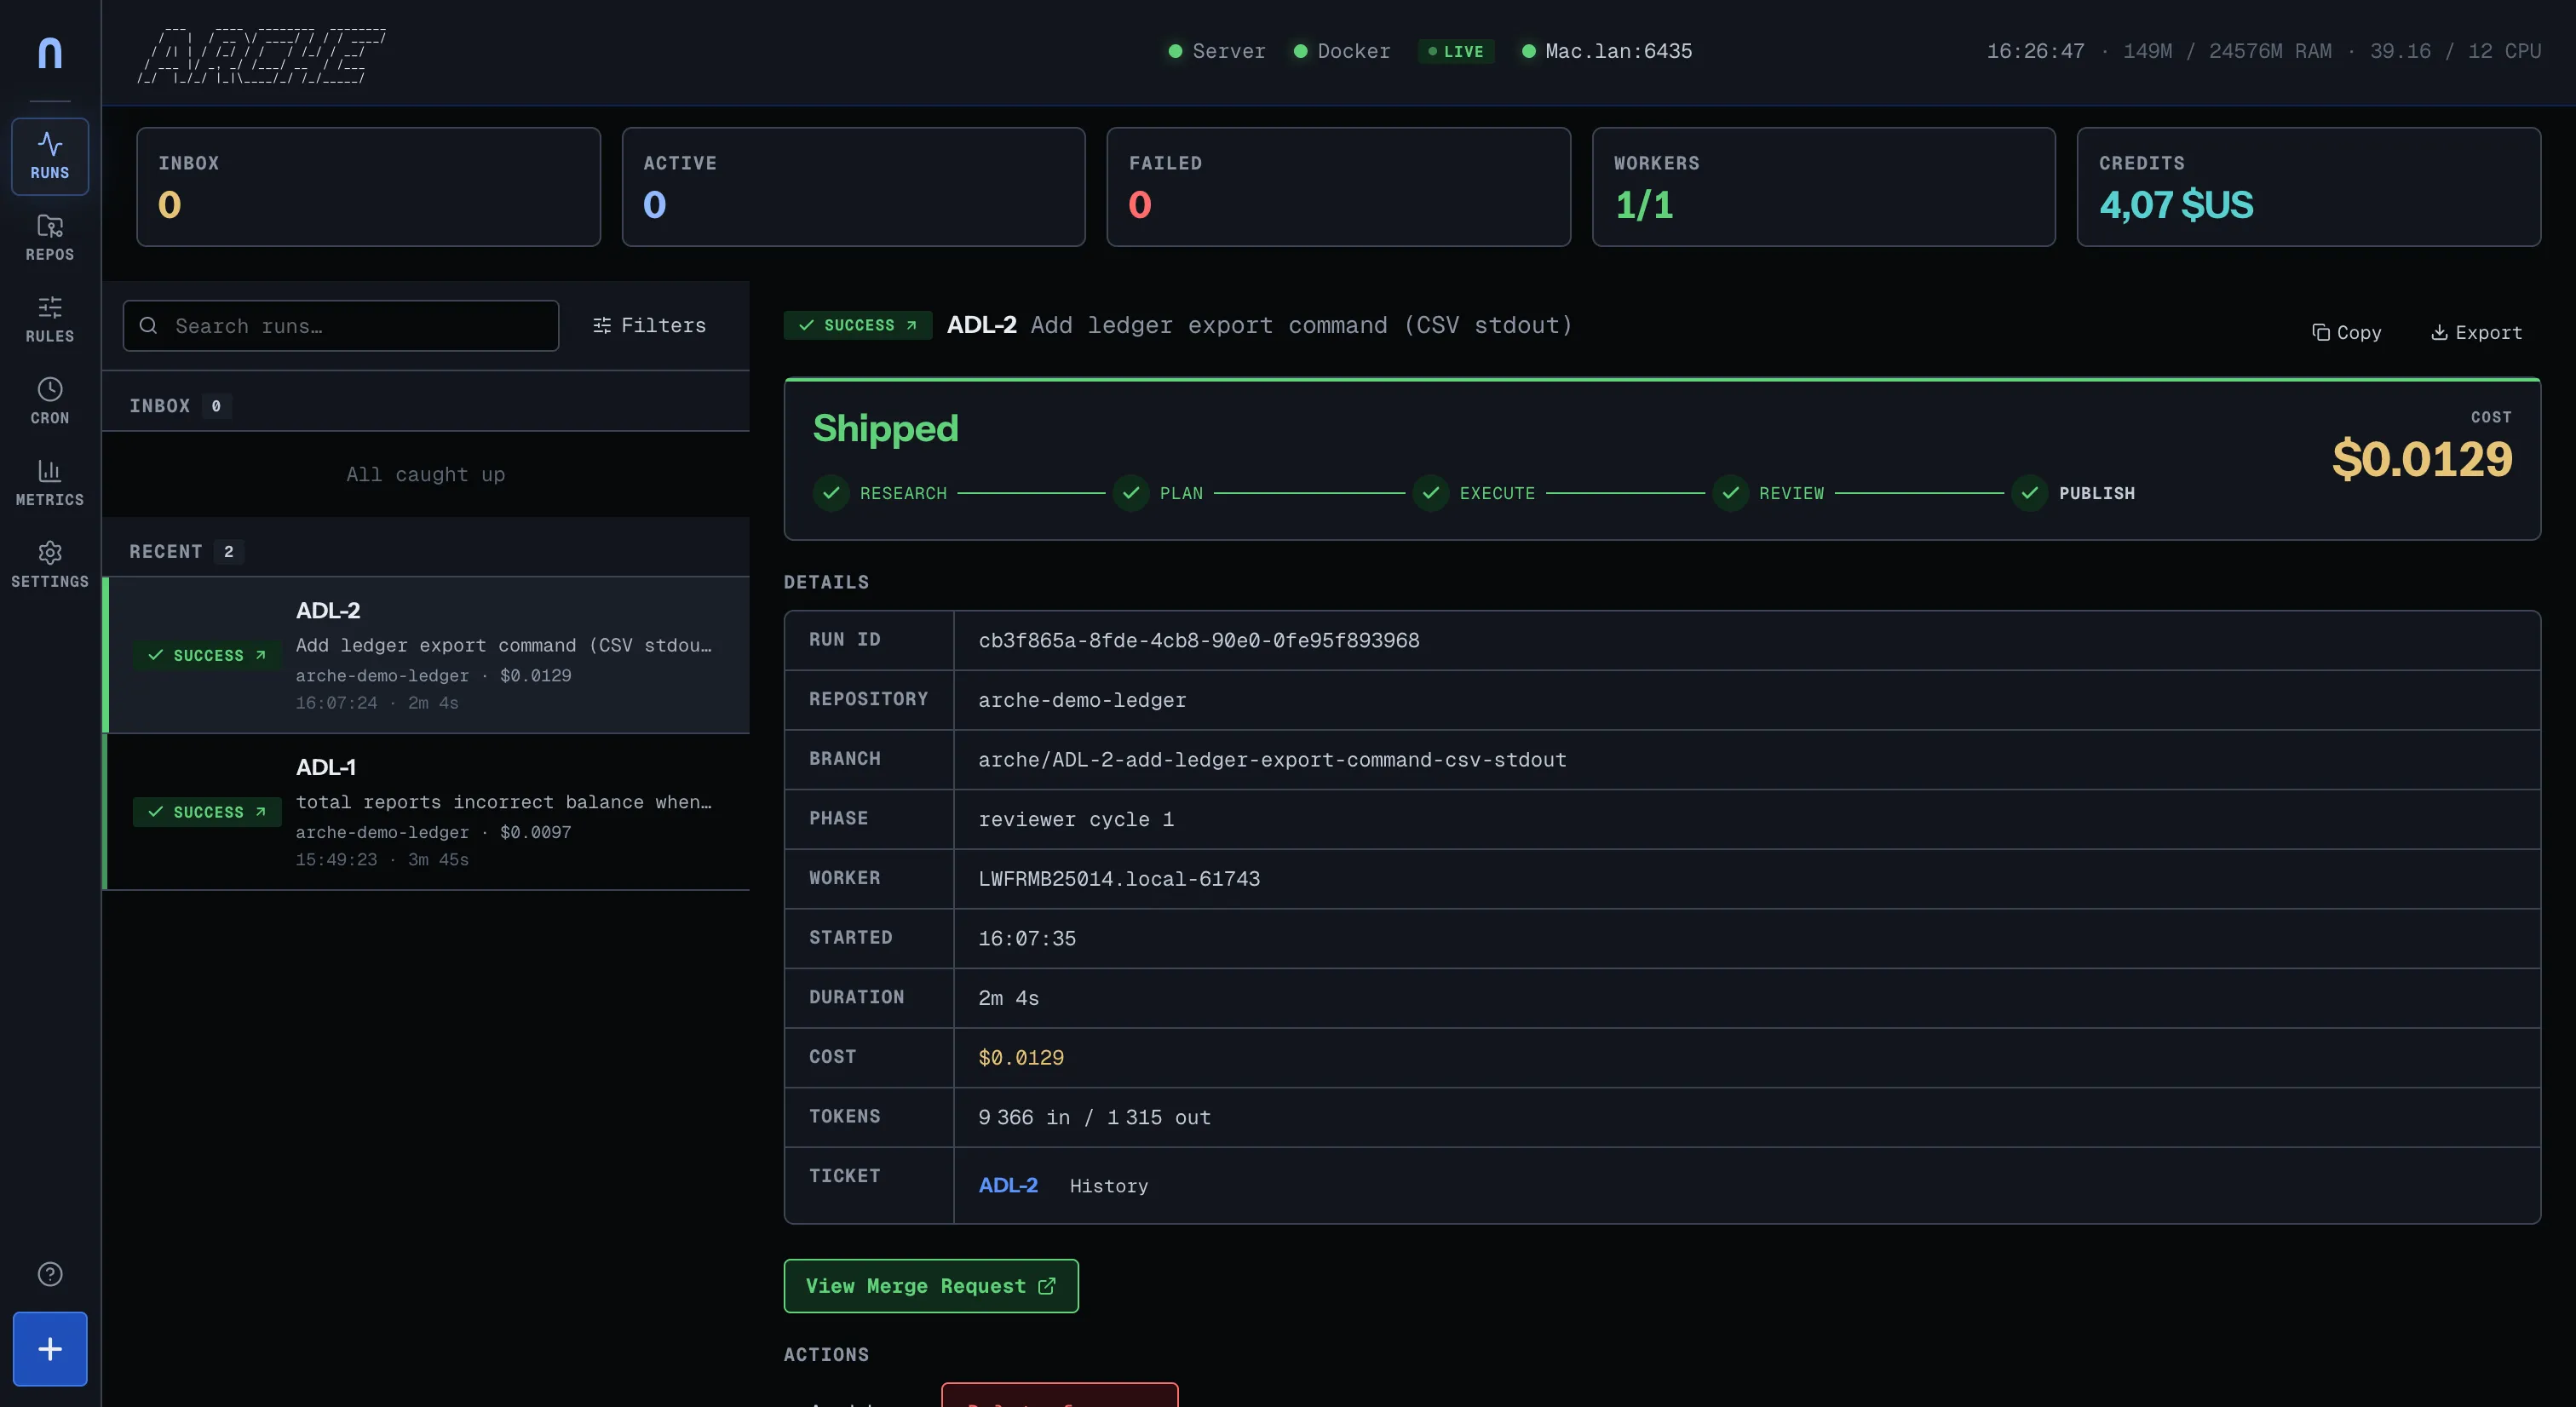Click the search magnifier icon
Screen dimensions: 2576x1407
pyautogui.click(x=148, y=326)
